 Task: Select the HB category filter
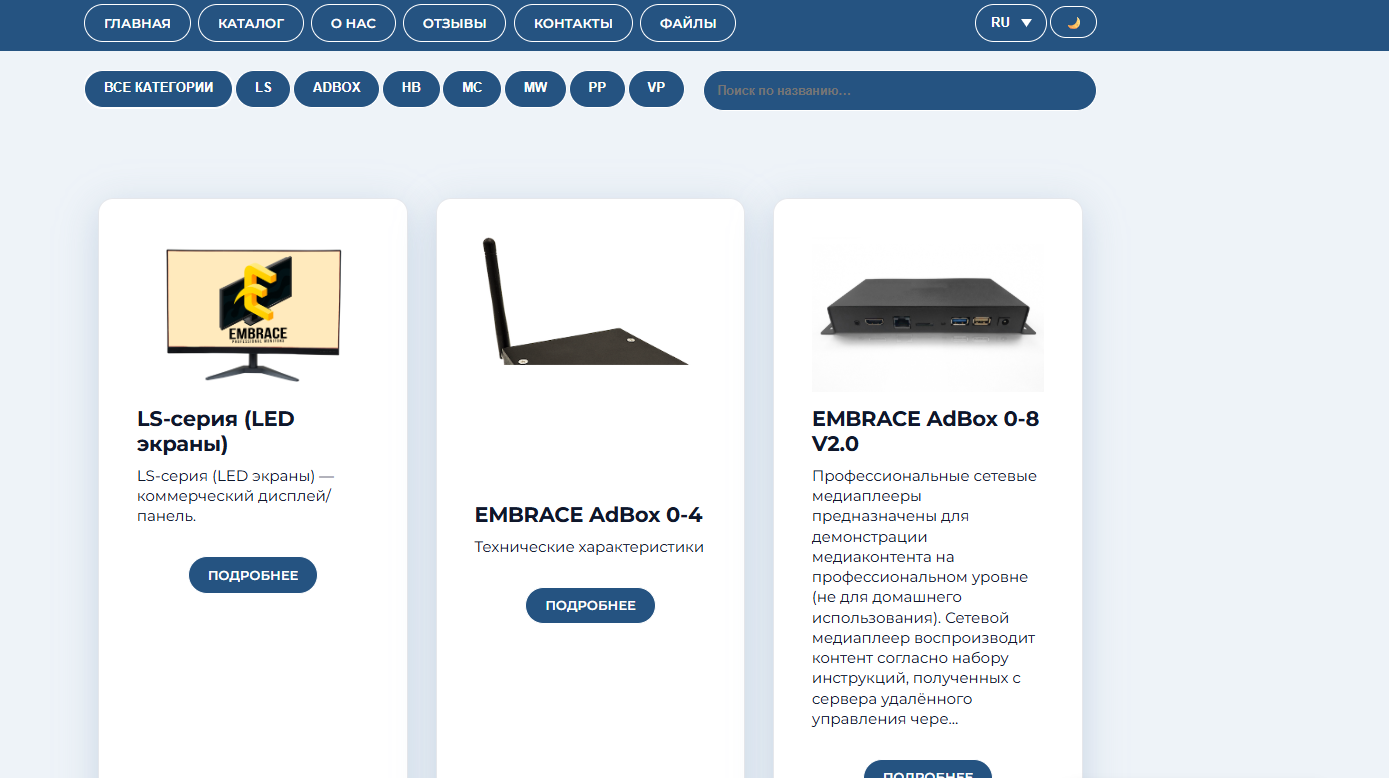(x=411, y=88)
